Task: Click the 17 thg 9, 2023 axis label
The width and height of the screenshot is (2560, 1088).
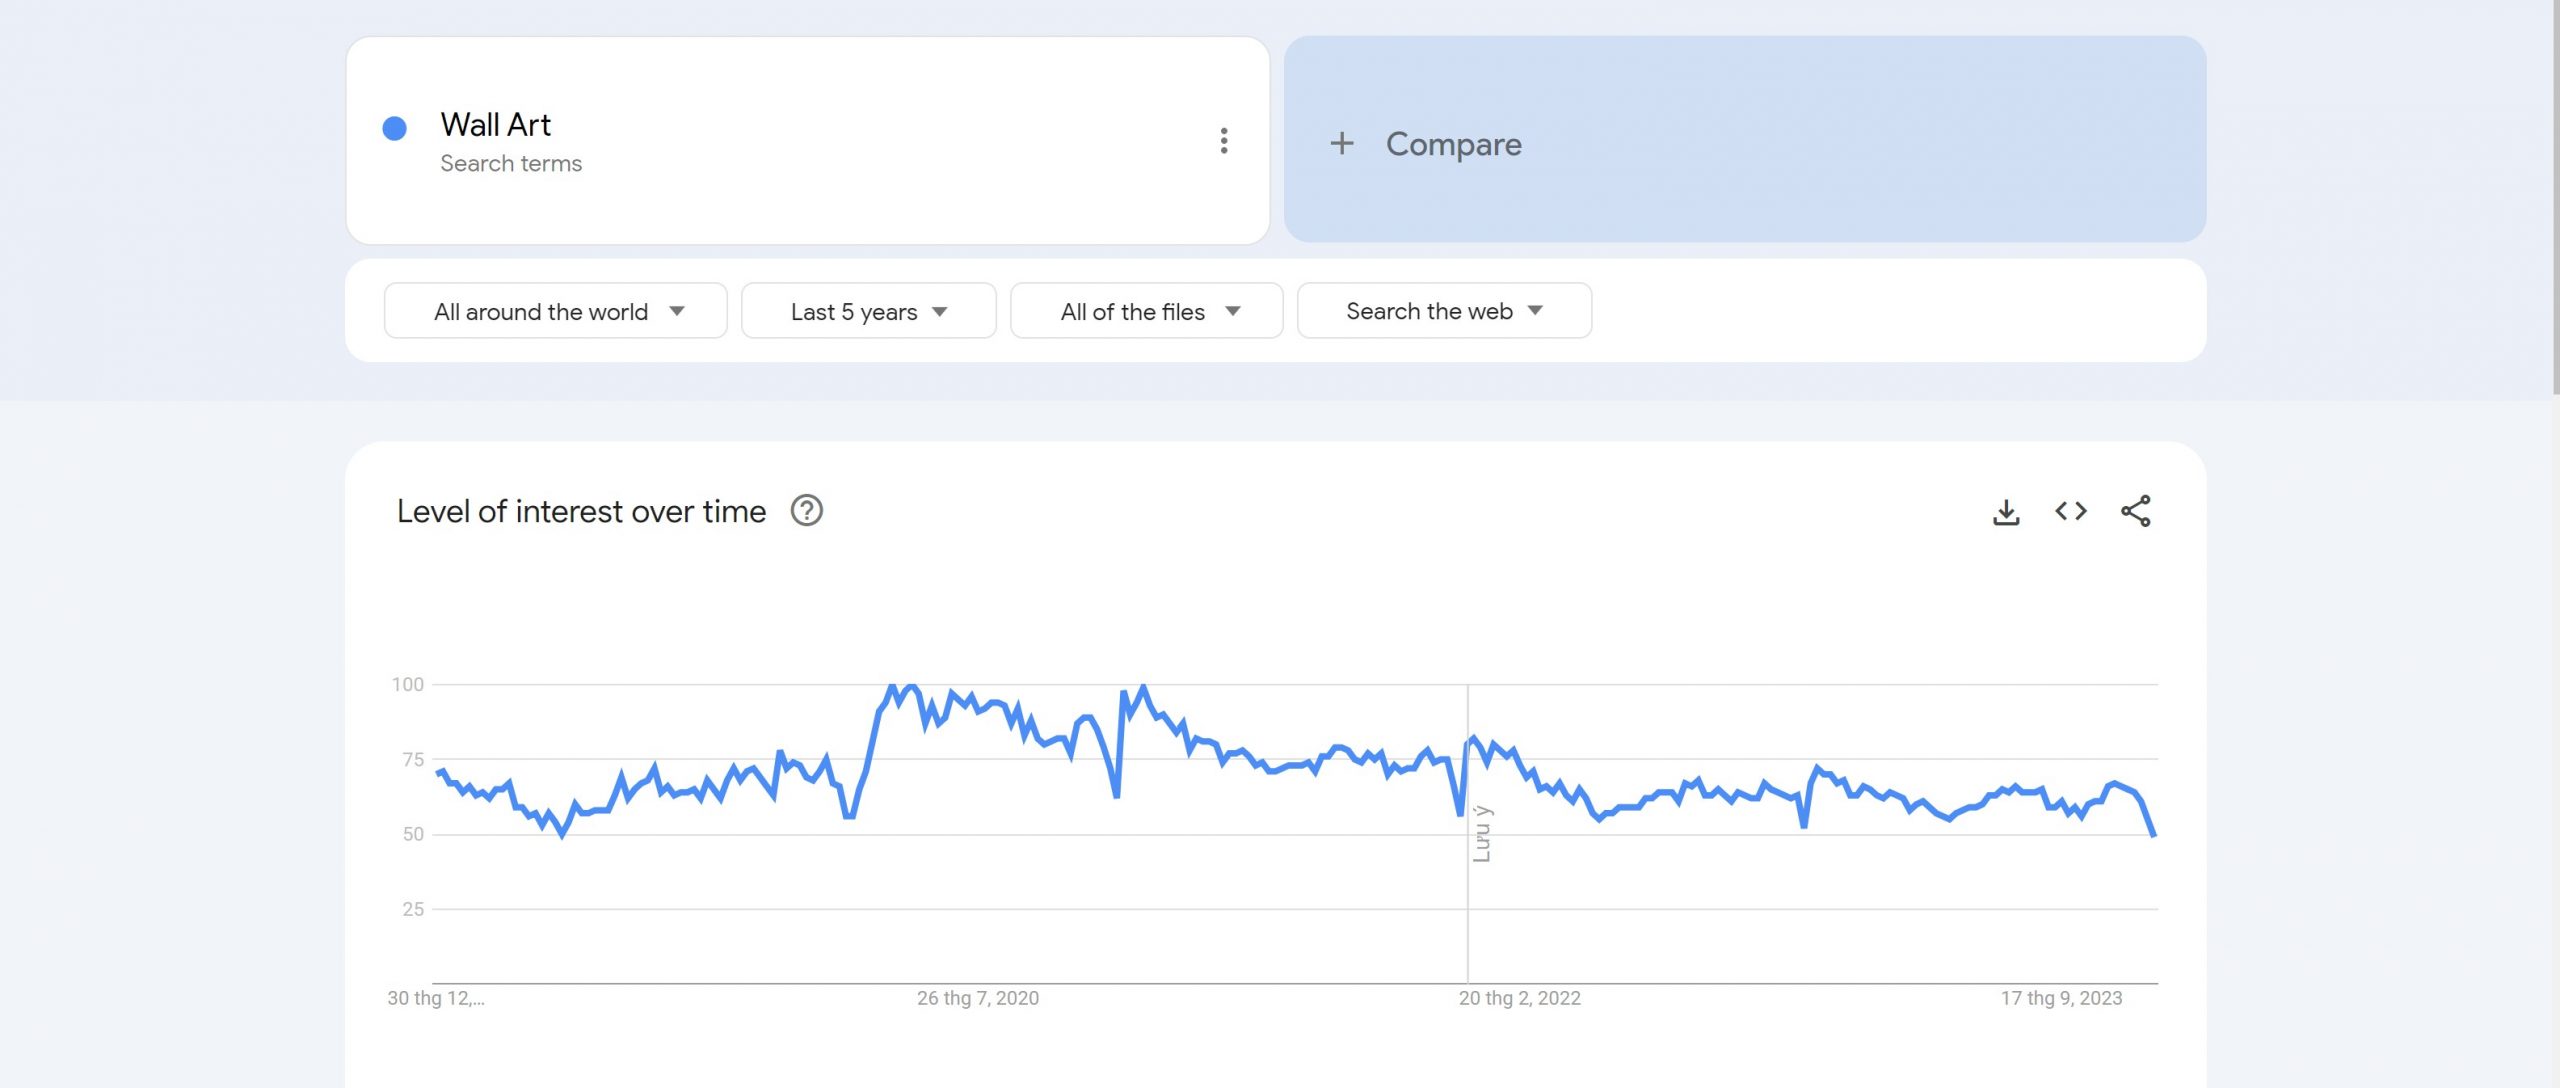Action: pyautogui.click(x=2060, y=998)
